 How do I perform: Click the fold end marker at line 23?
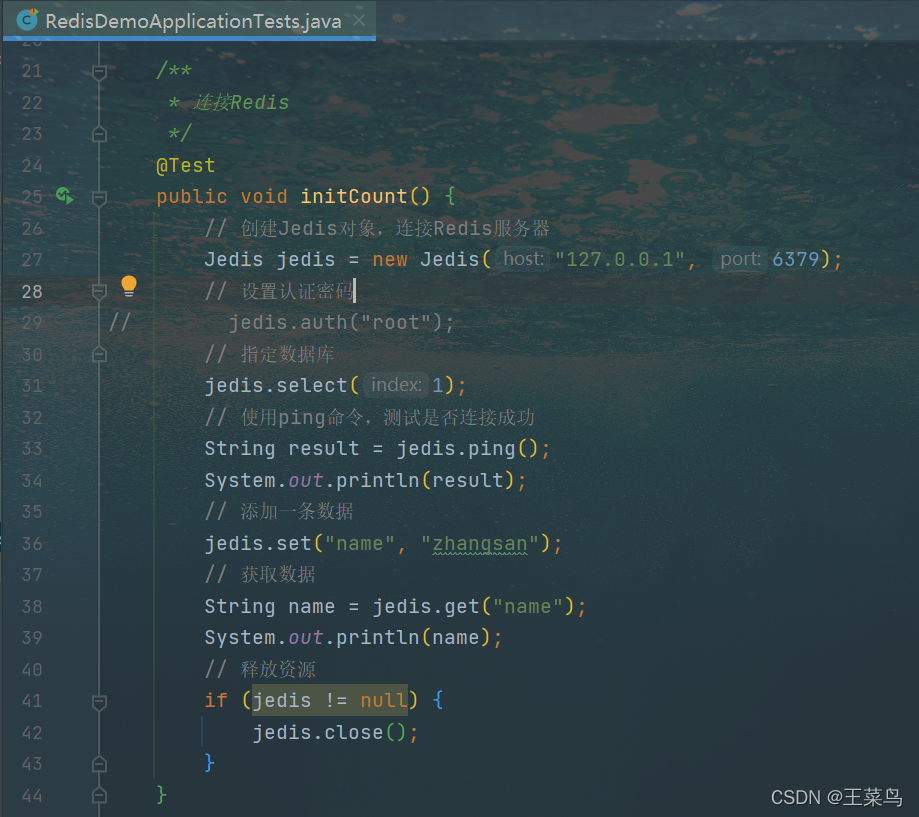coord(99,134)
